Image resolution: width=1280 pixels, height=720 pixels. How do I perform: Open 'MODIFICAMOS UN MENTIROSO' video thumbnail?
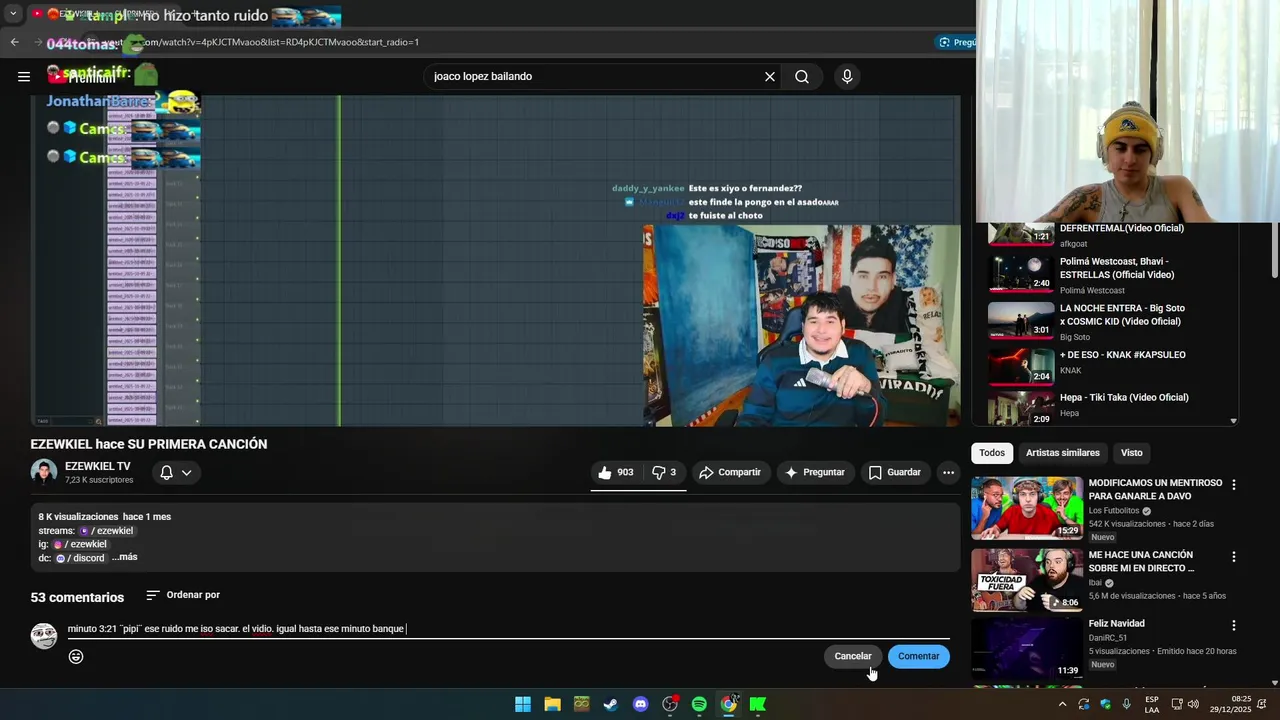pos(1026,508)
